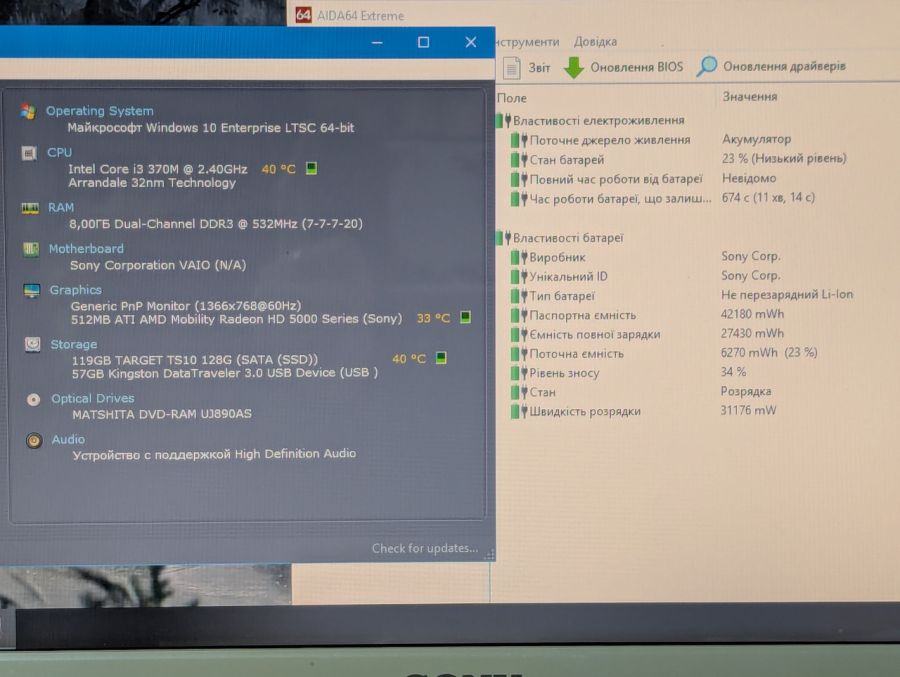Click the green storage temperature indicator
This screenshot has width=900, height=677.
[x=441, y=358]
